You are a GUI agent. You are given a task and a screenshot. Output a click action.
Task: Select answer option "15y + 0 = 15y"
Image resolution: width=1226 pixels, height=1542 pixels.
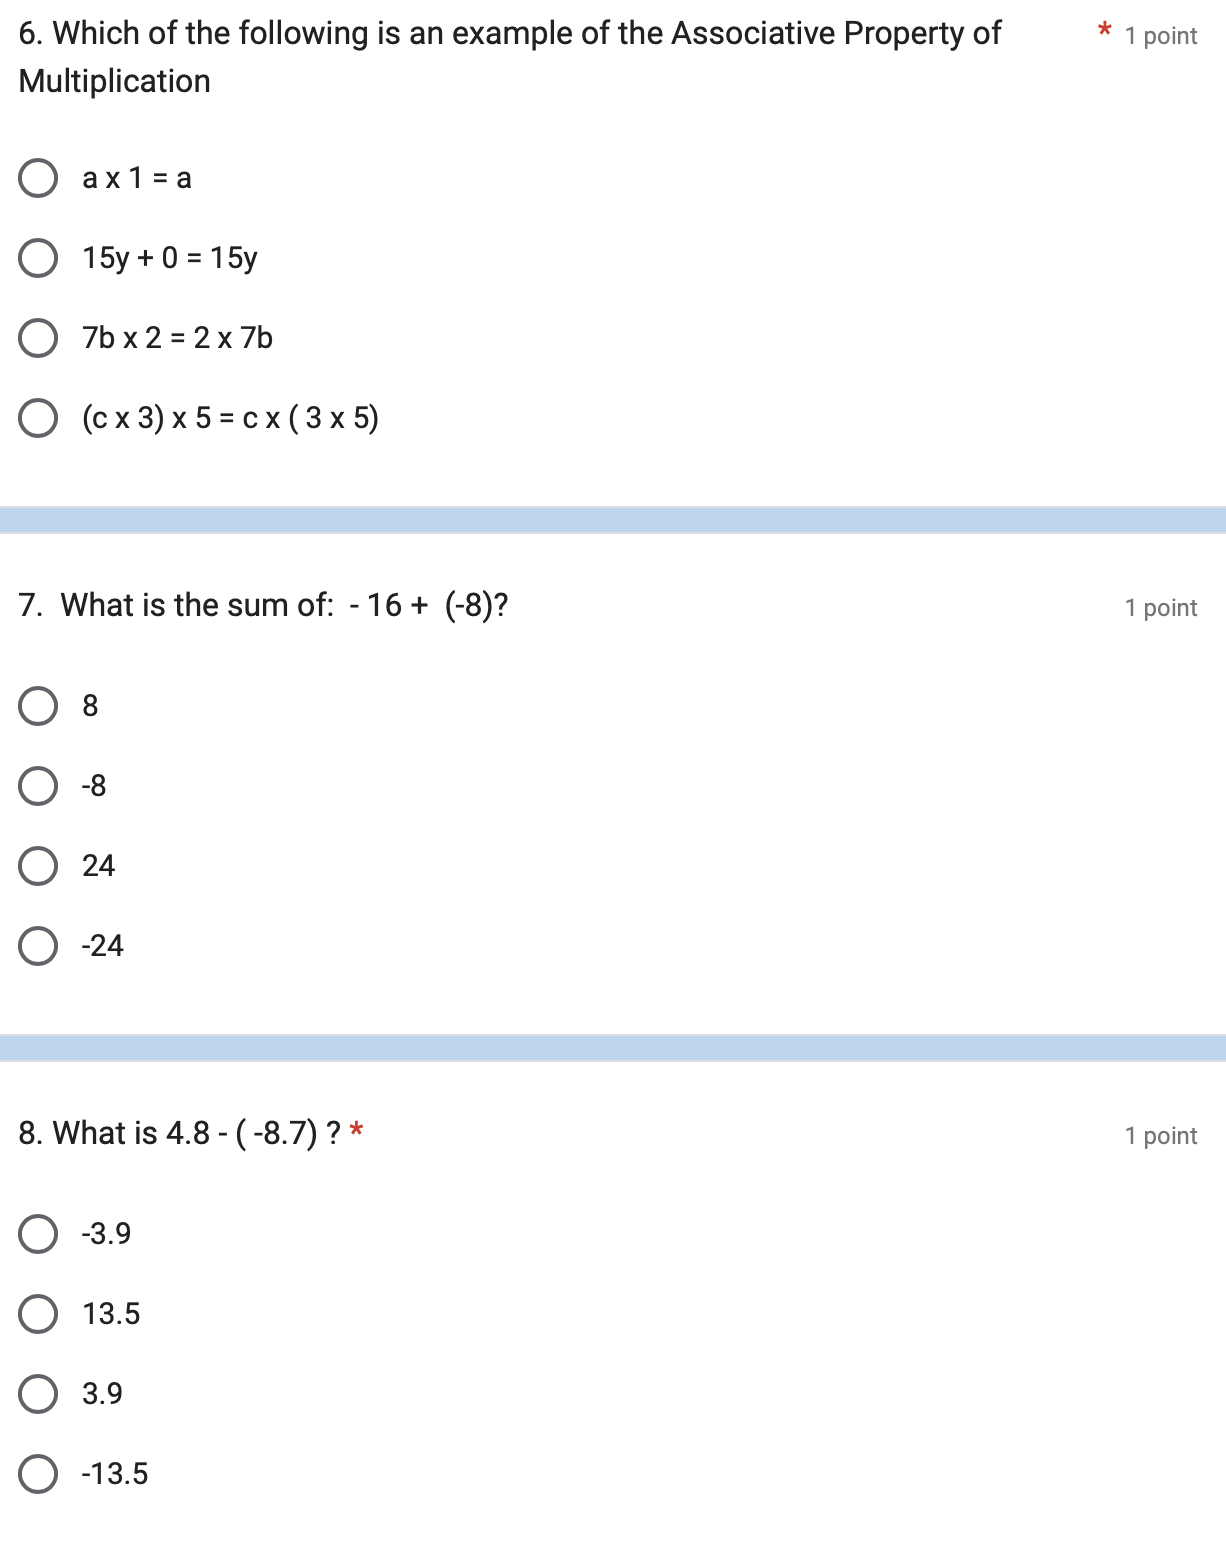38,257
